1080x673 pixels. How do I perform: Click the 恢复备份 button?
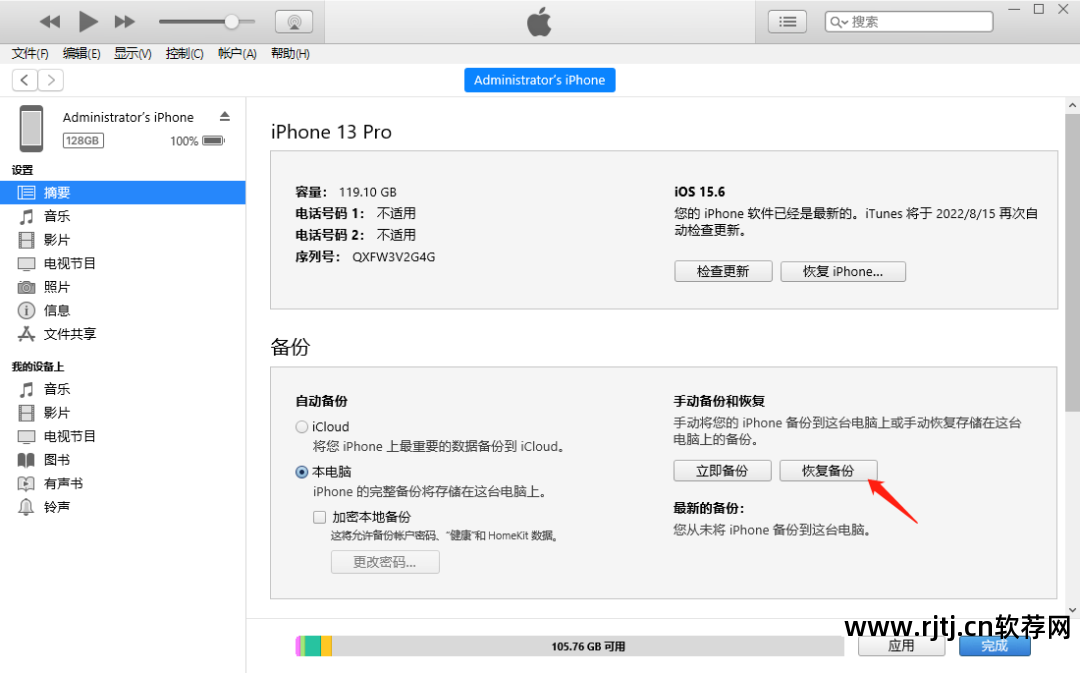[828, 470]
